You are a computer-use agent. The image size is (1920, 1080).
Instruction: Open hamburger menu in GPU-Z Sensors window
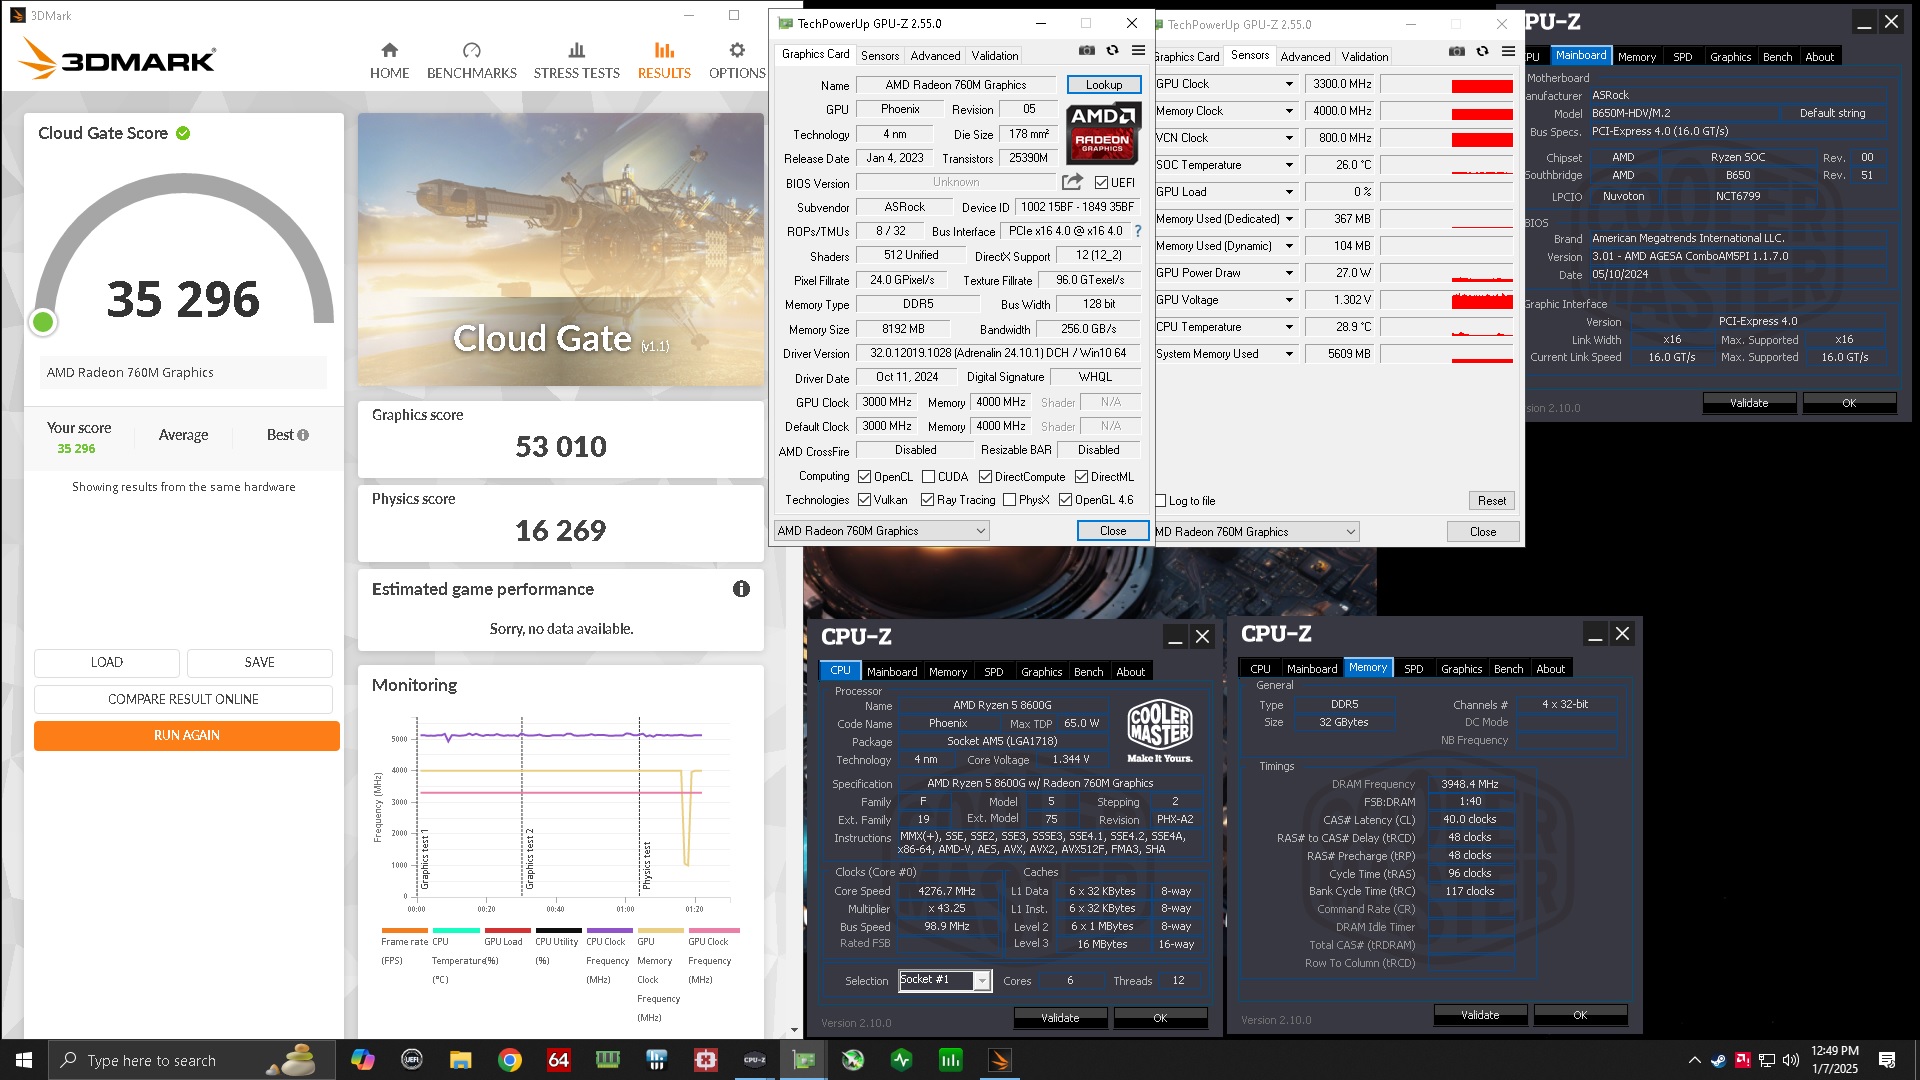tap(1508, 52)
